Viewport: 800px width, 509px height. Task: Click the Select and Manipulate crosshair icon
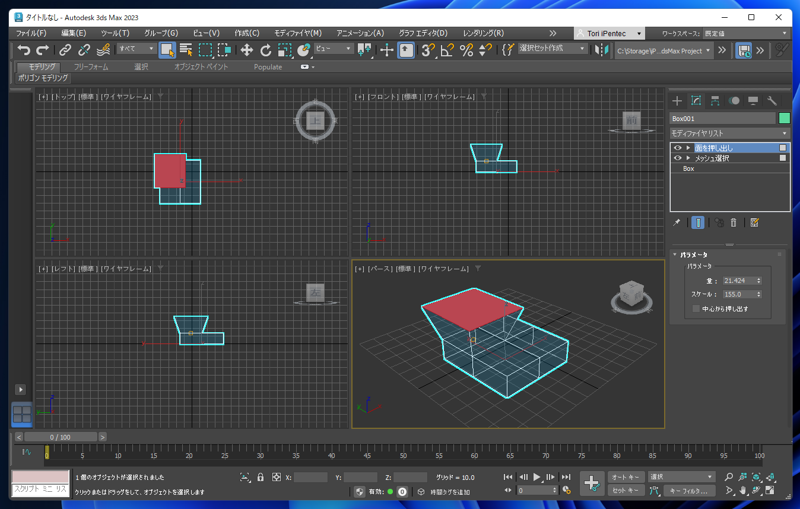(387, 50)
